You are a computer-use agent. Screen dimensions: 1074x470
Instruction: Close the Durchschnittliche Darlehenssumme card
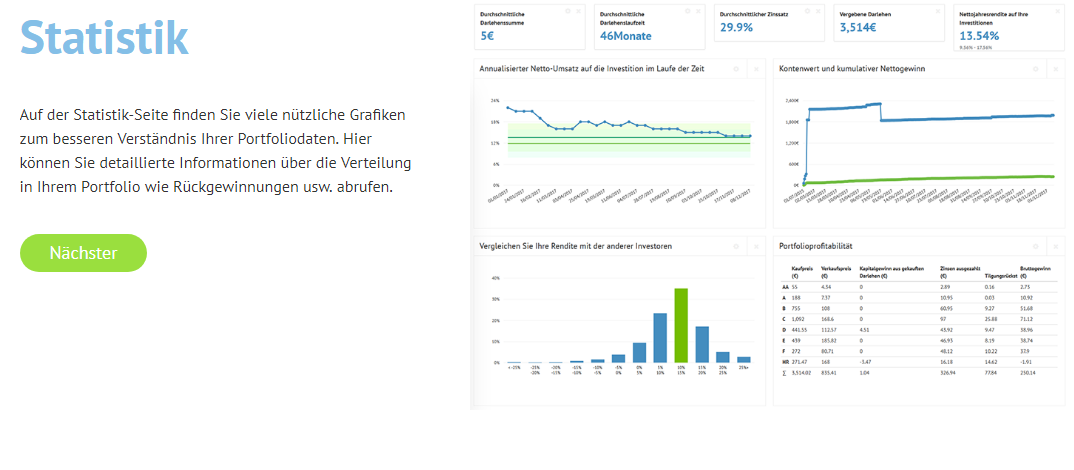[579, 11]
